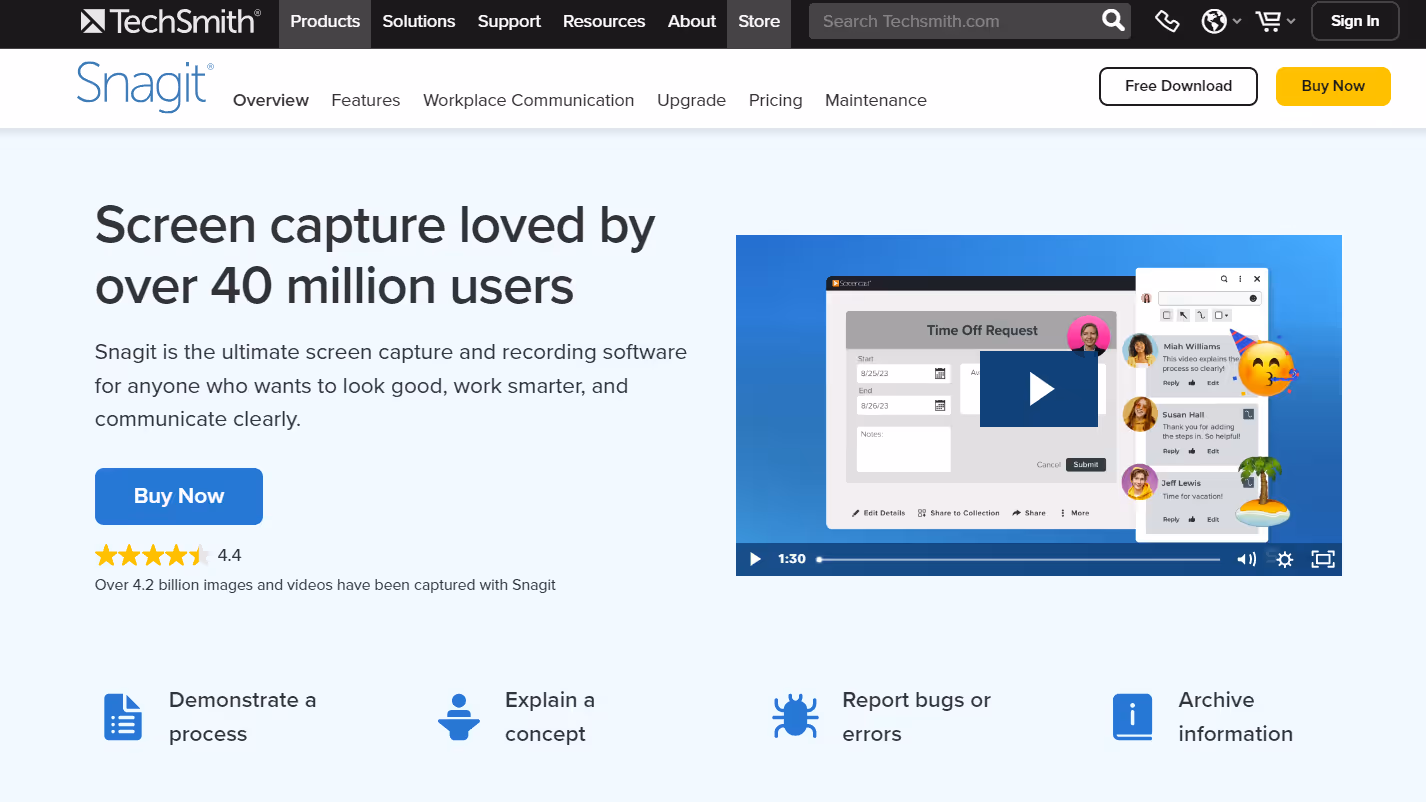This screenshot has height=802, width=1426.
Task: Open the Support menu
Action: pos(509,24)
